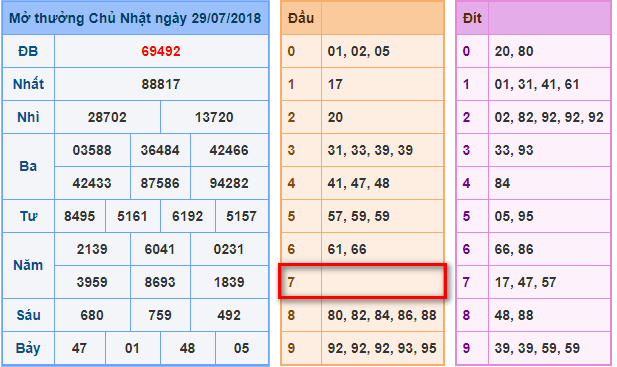Click fourth prize number 8495
The image size is (617, 367).
[79, 216]
